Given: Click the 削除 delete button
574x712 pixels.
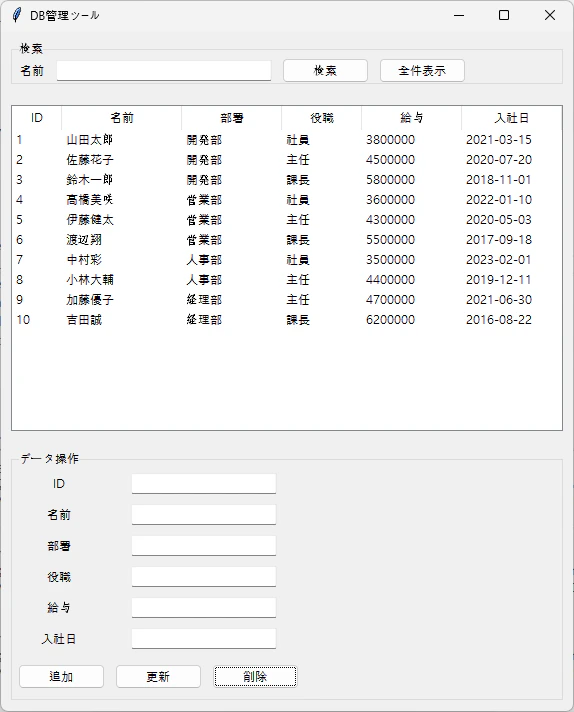Looking at the screenshot, I should tap(255, 677).
